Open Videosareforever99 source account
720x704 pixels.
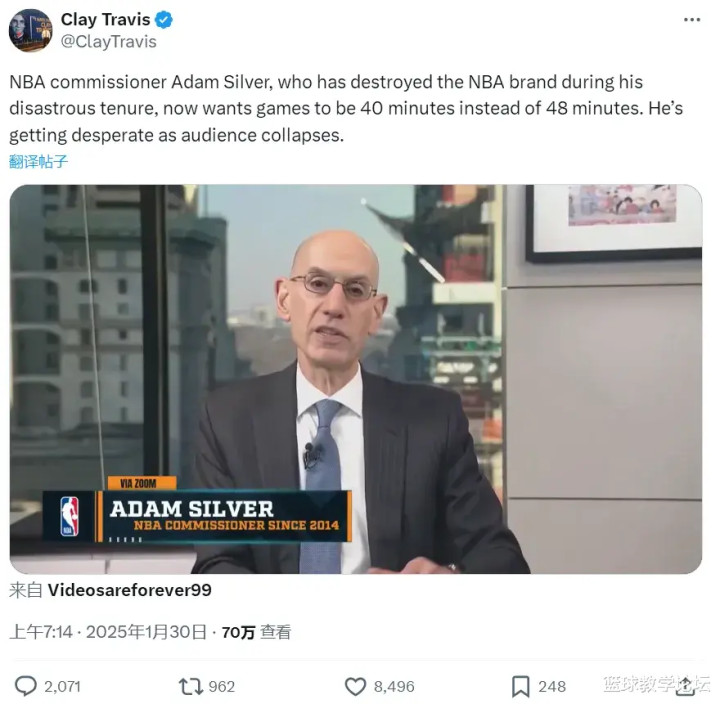point(129,590)
